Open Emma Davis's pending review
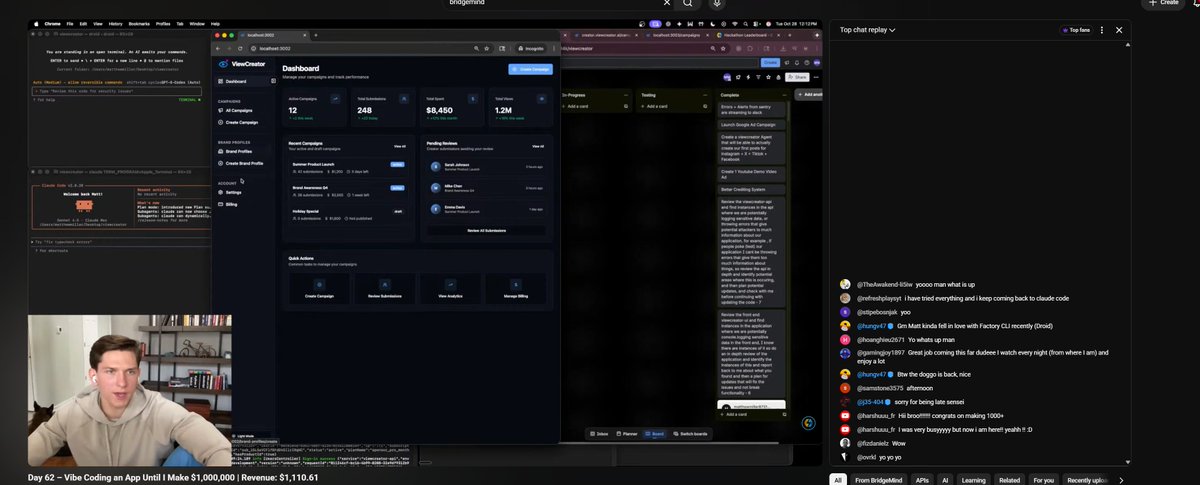Viewport: 1200px width, 485px height. point(486,209)
